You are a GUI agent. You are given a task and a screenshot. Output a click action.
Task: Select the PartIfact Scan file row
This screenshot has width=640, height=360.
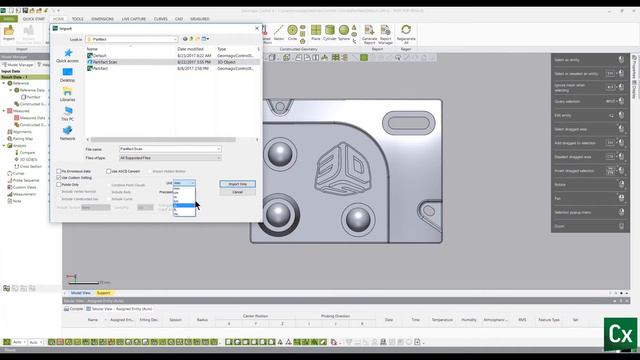click(173, 62)
